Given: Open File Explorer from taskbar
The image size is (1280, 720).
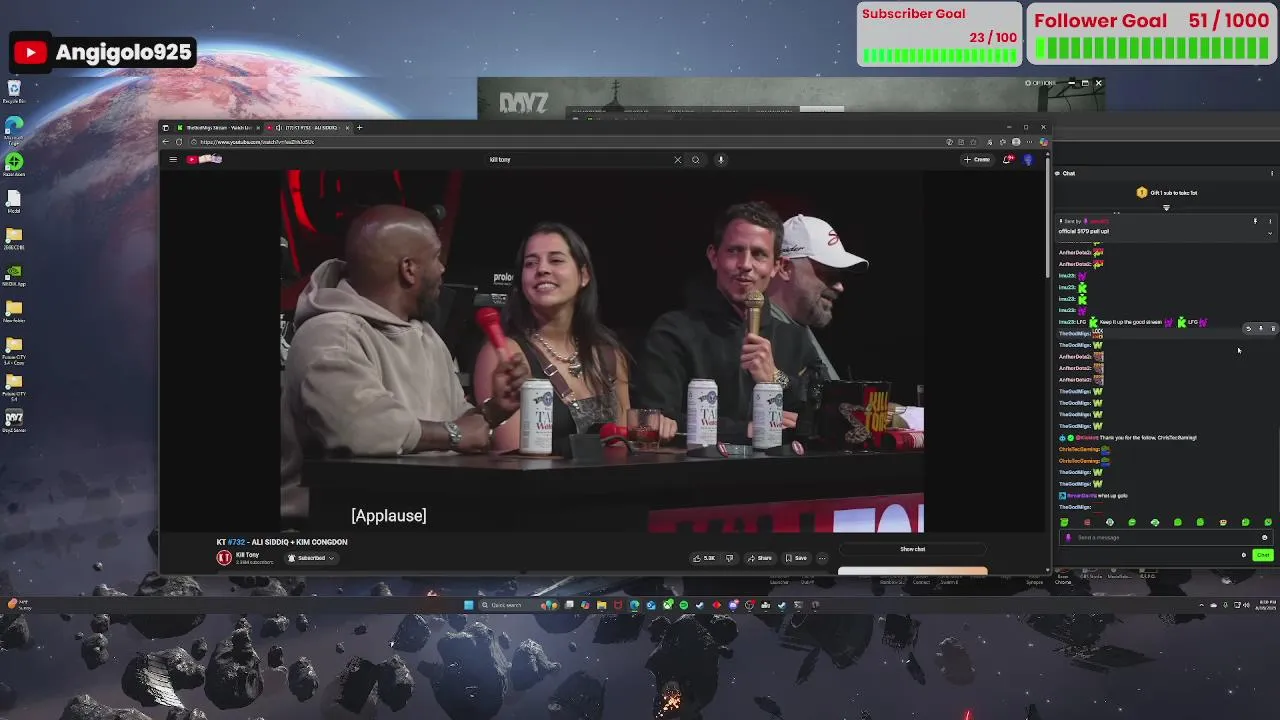Looking at the screenshot, I should [601, 605].
